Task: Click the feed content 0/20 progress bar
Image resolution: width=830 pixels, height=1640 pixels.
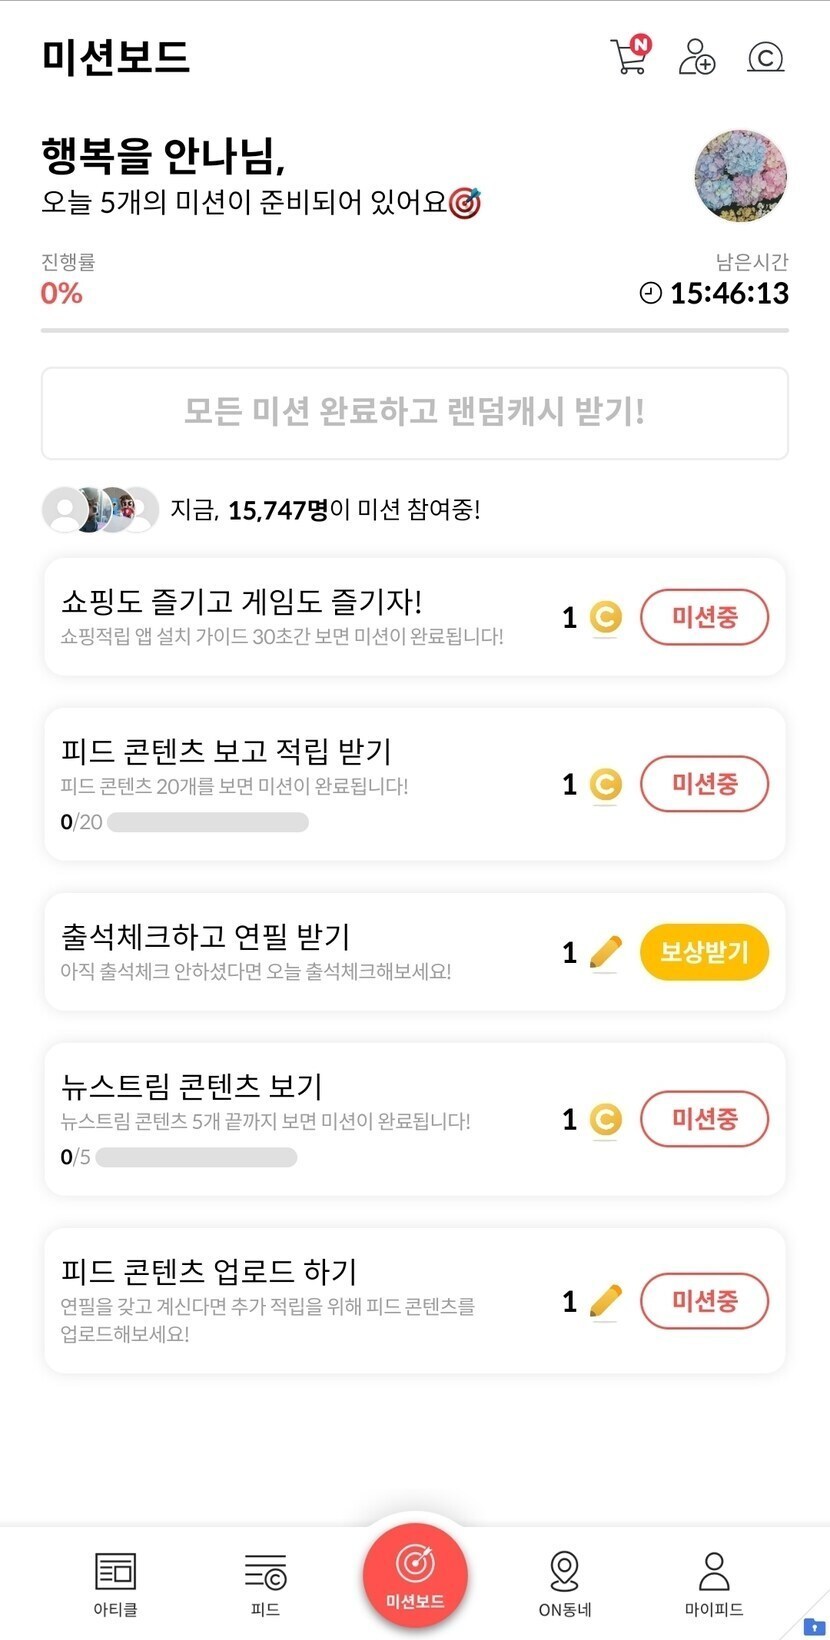Action: [207, 823]
